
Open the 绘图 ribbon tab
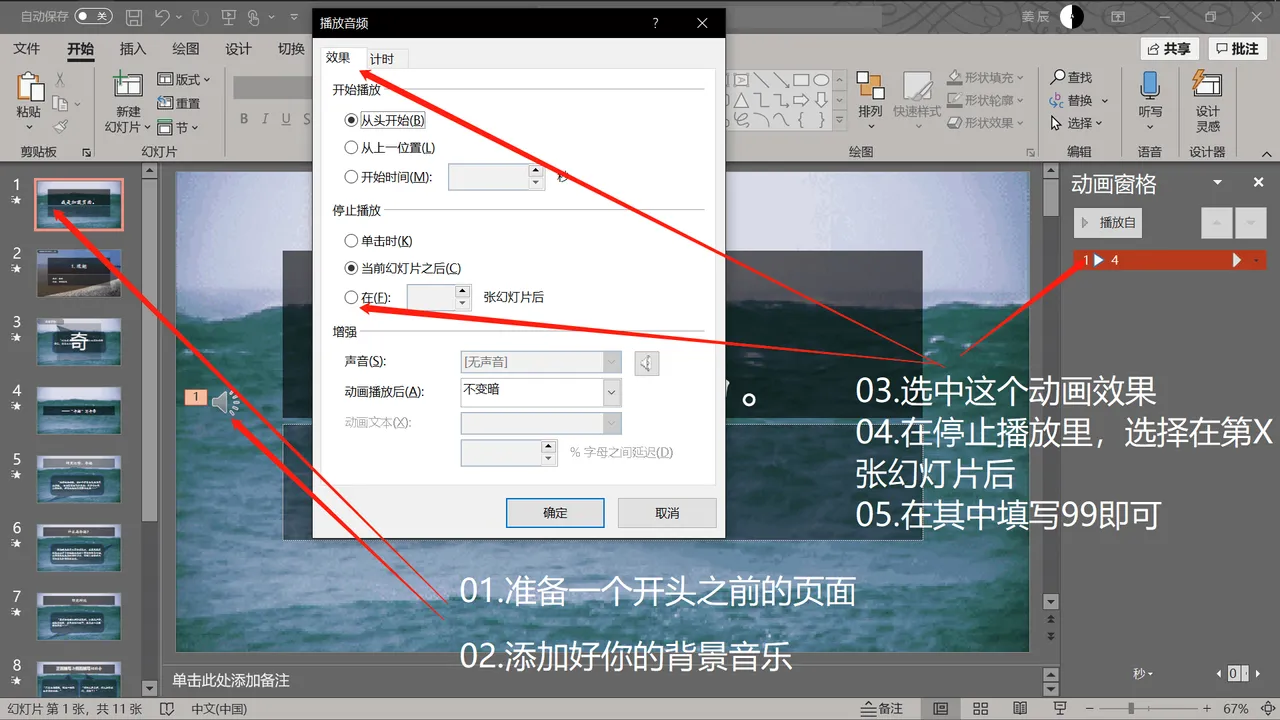coord(186,49)
